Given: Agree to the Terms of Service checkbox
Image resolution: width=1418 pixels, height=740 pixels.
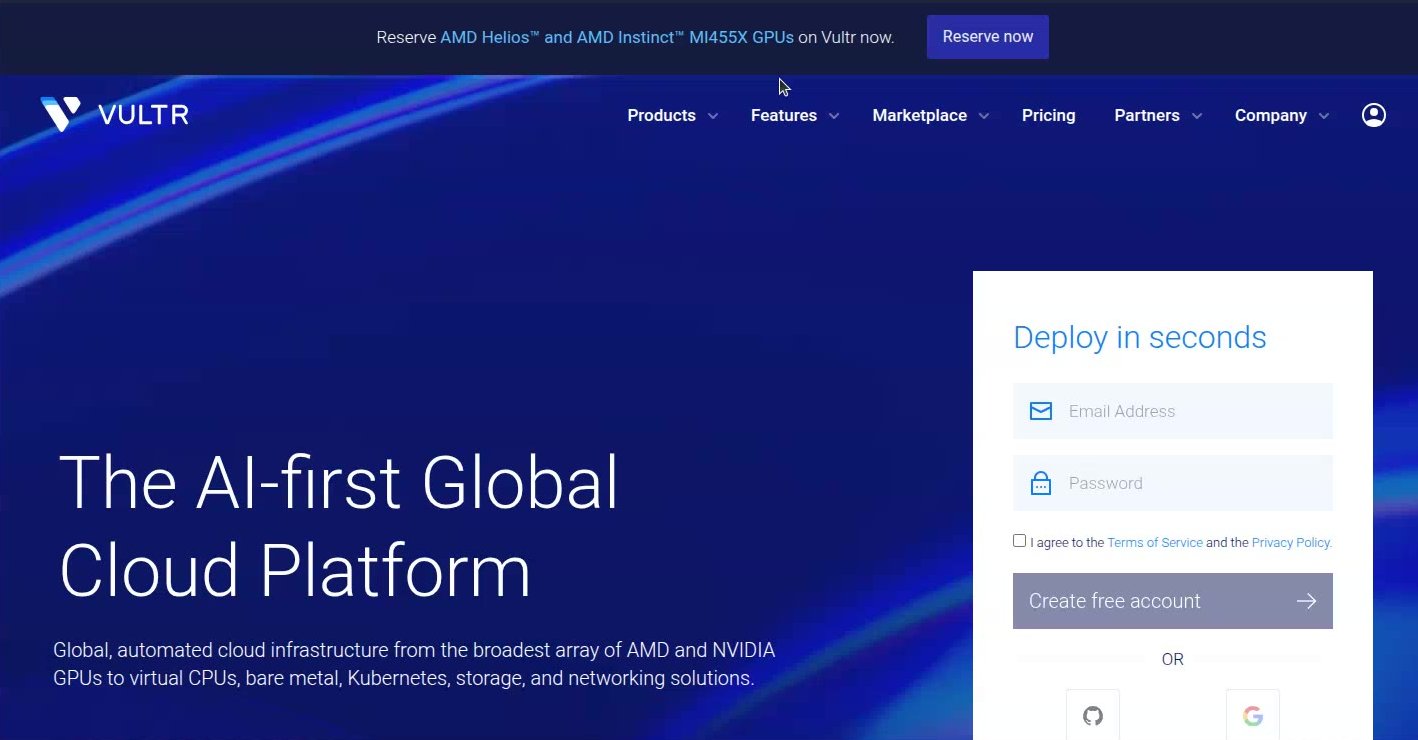Looking at the screenshot, I should coord(1019,541).
